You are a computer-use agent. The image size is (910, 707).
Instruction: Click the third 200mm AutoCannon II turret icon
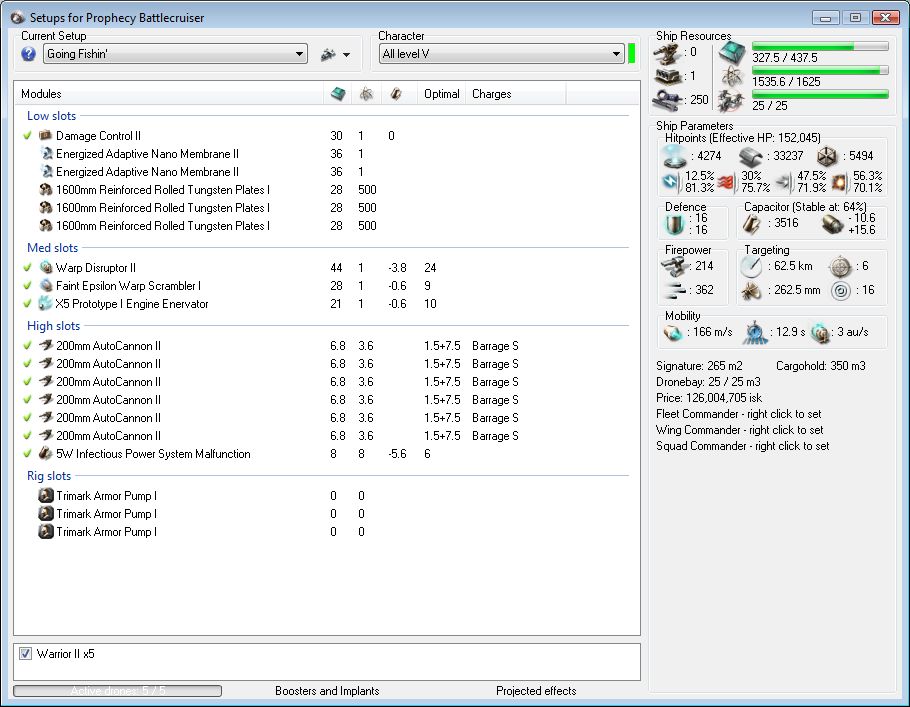click(46, 381)
